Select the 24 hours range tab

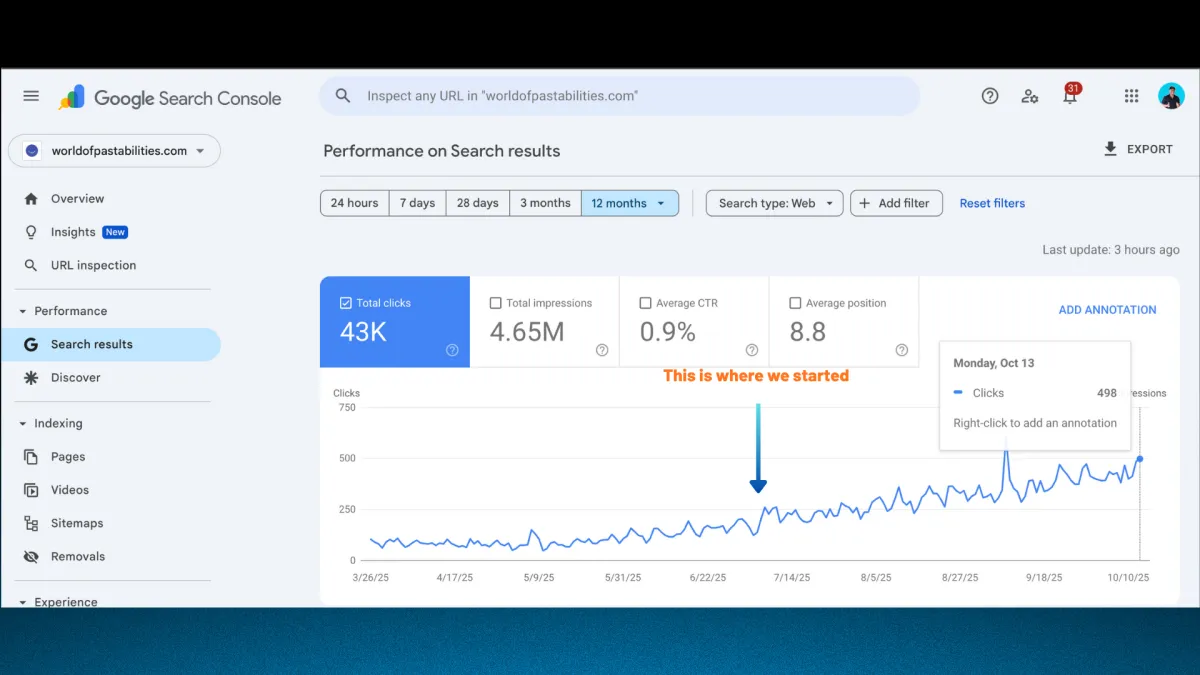tap(354, 203)
